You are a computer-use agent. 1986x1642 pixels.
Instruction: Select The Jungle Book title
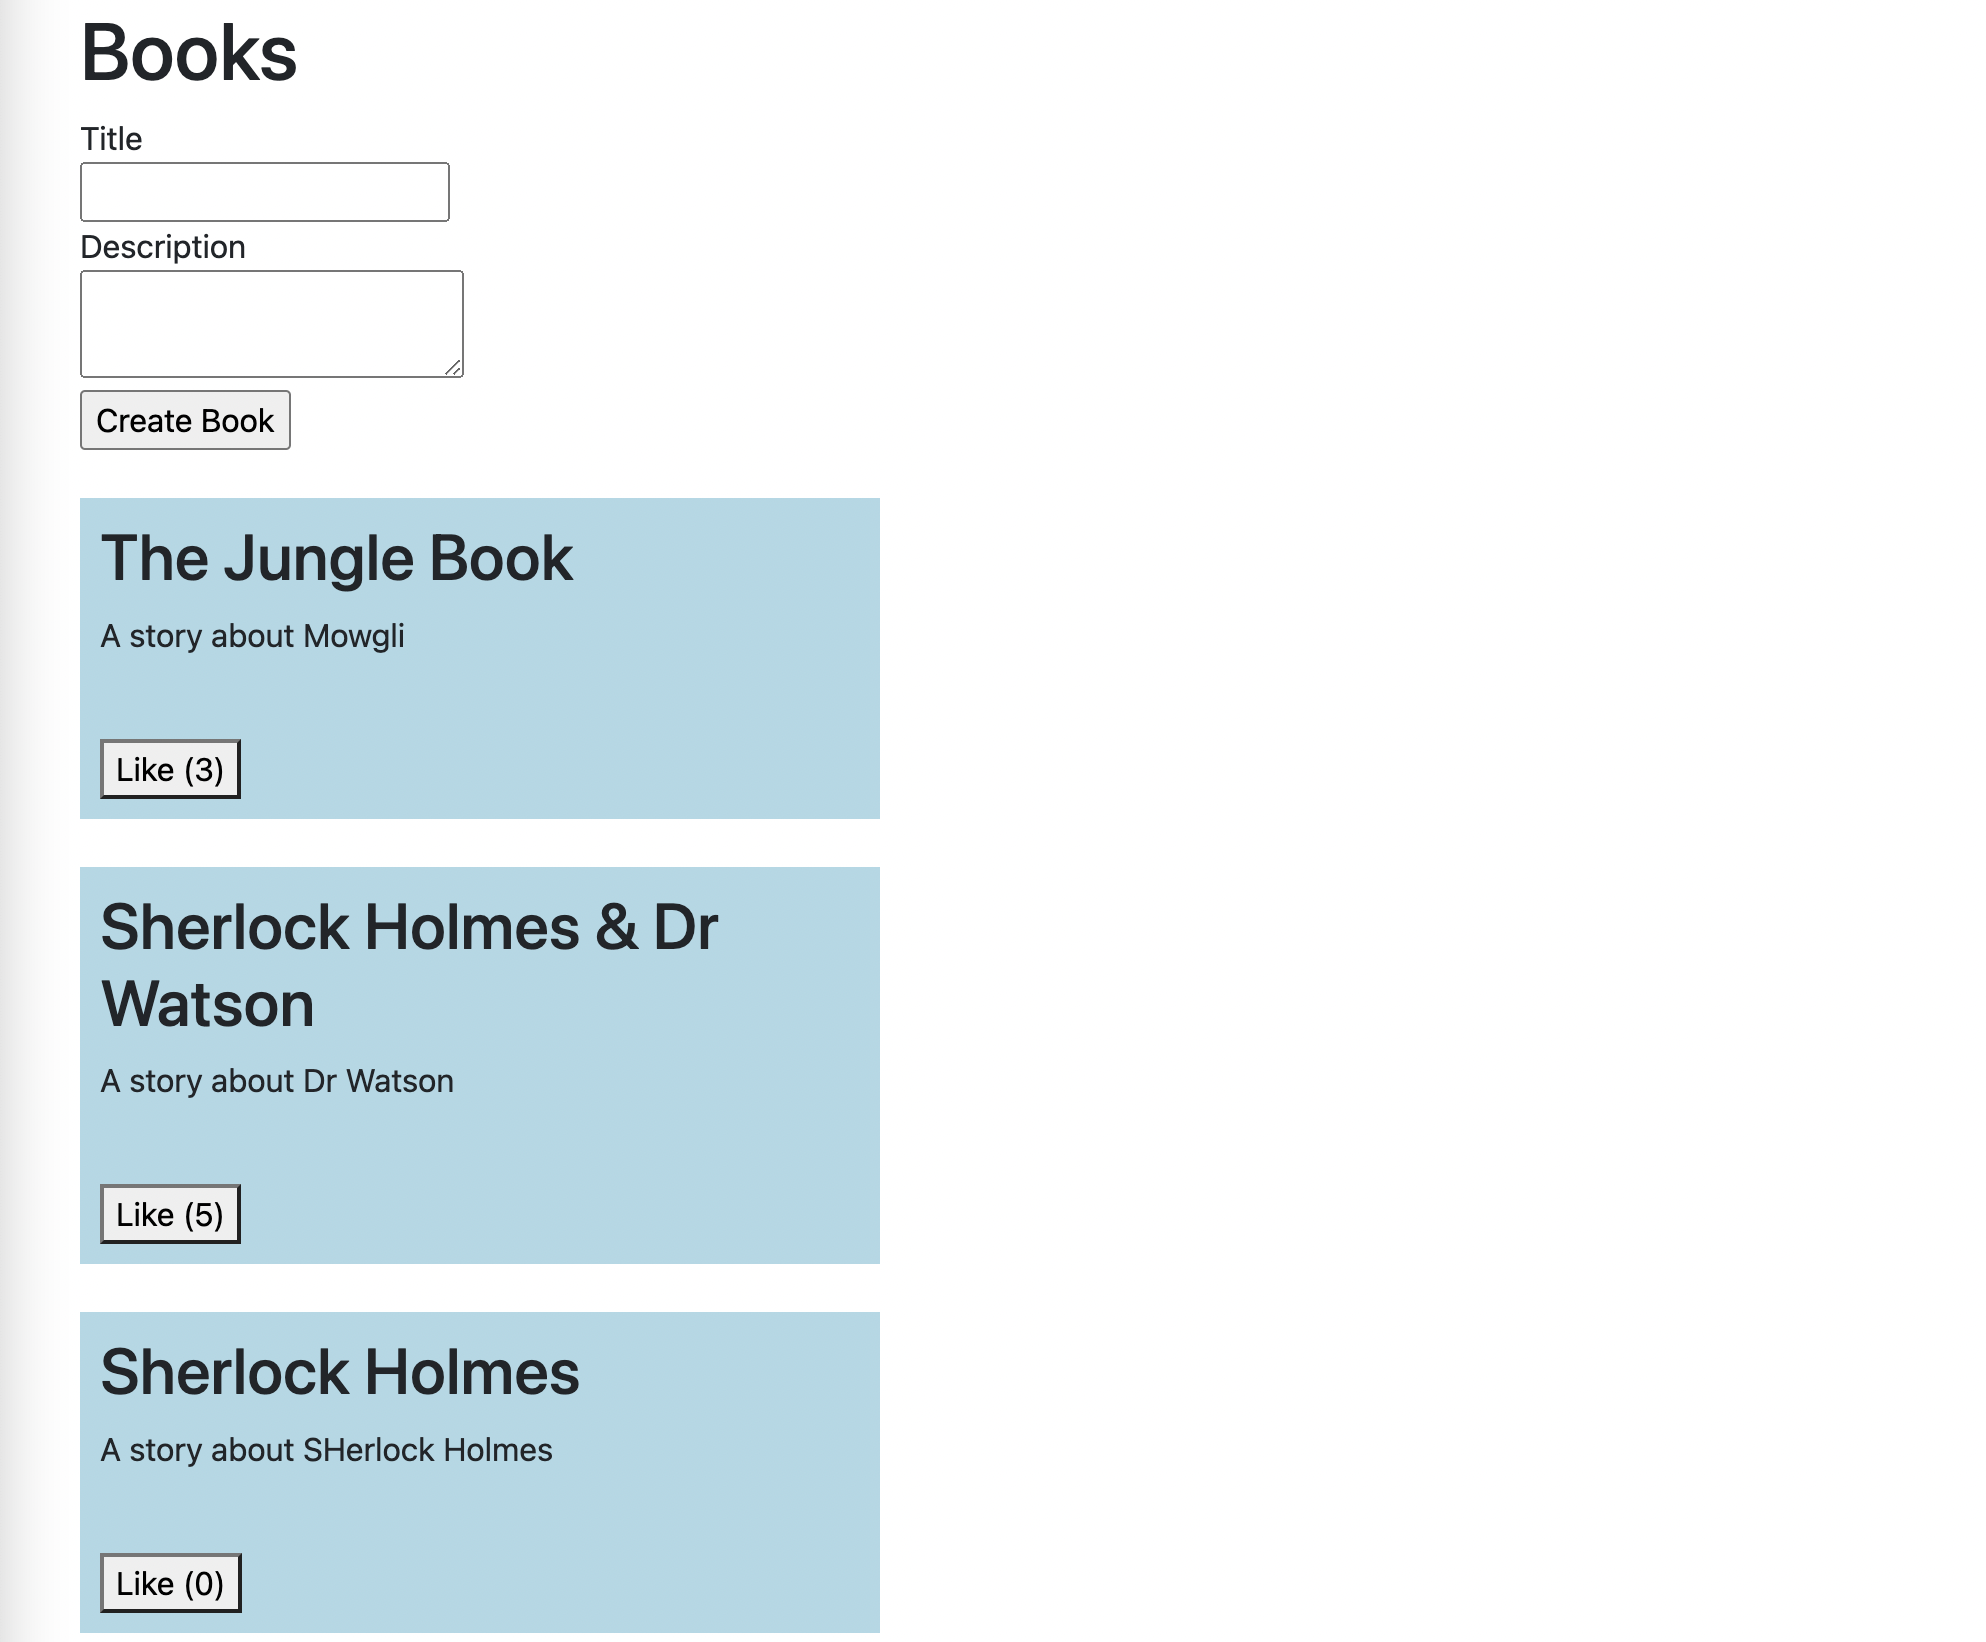coord(337,558)
